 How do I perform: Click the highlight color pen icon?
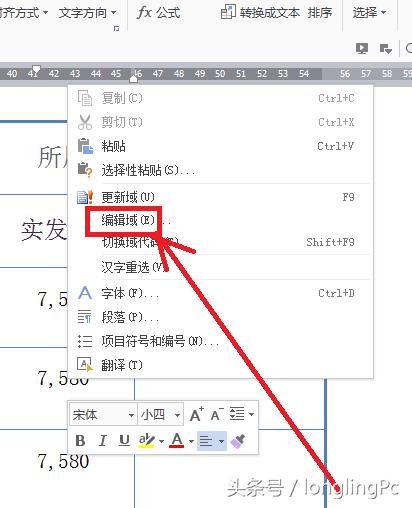(147, 441)
